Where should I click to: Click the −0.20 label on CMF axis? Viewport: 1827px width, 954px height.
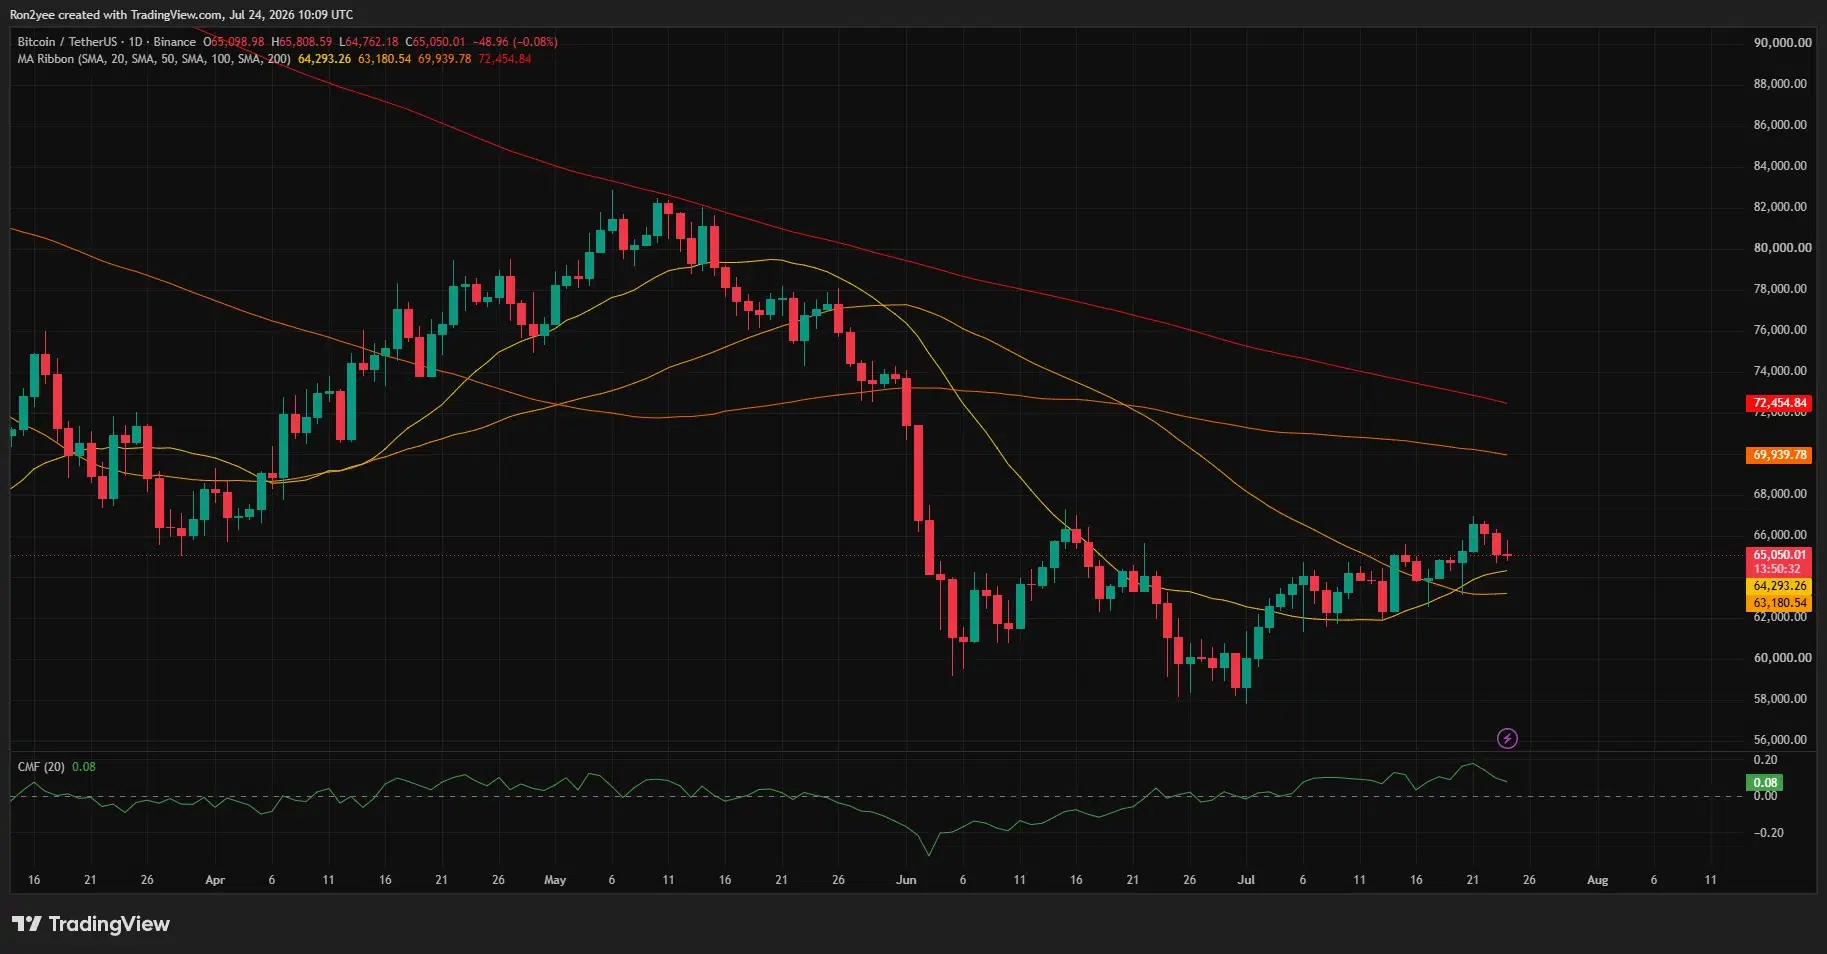[x=1768, y=833]
